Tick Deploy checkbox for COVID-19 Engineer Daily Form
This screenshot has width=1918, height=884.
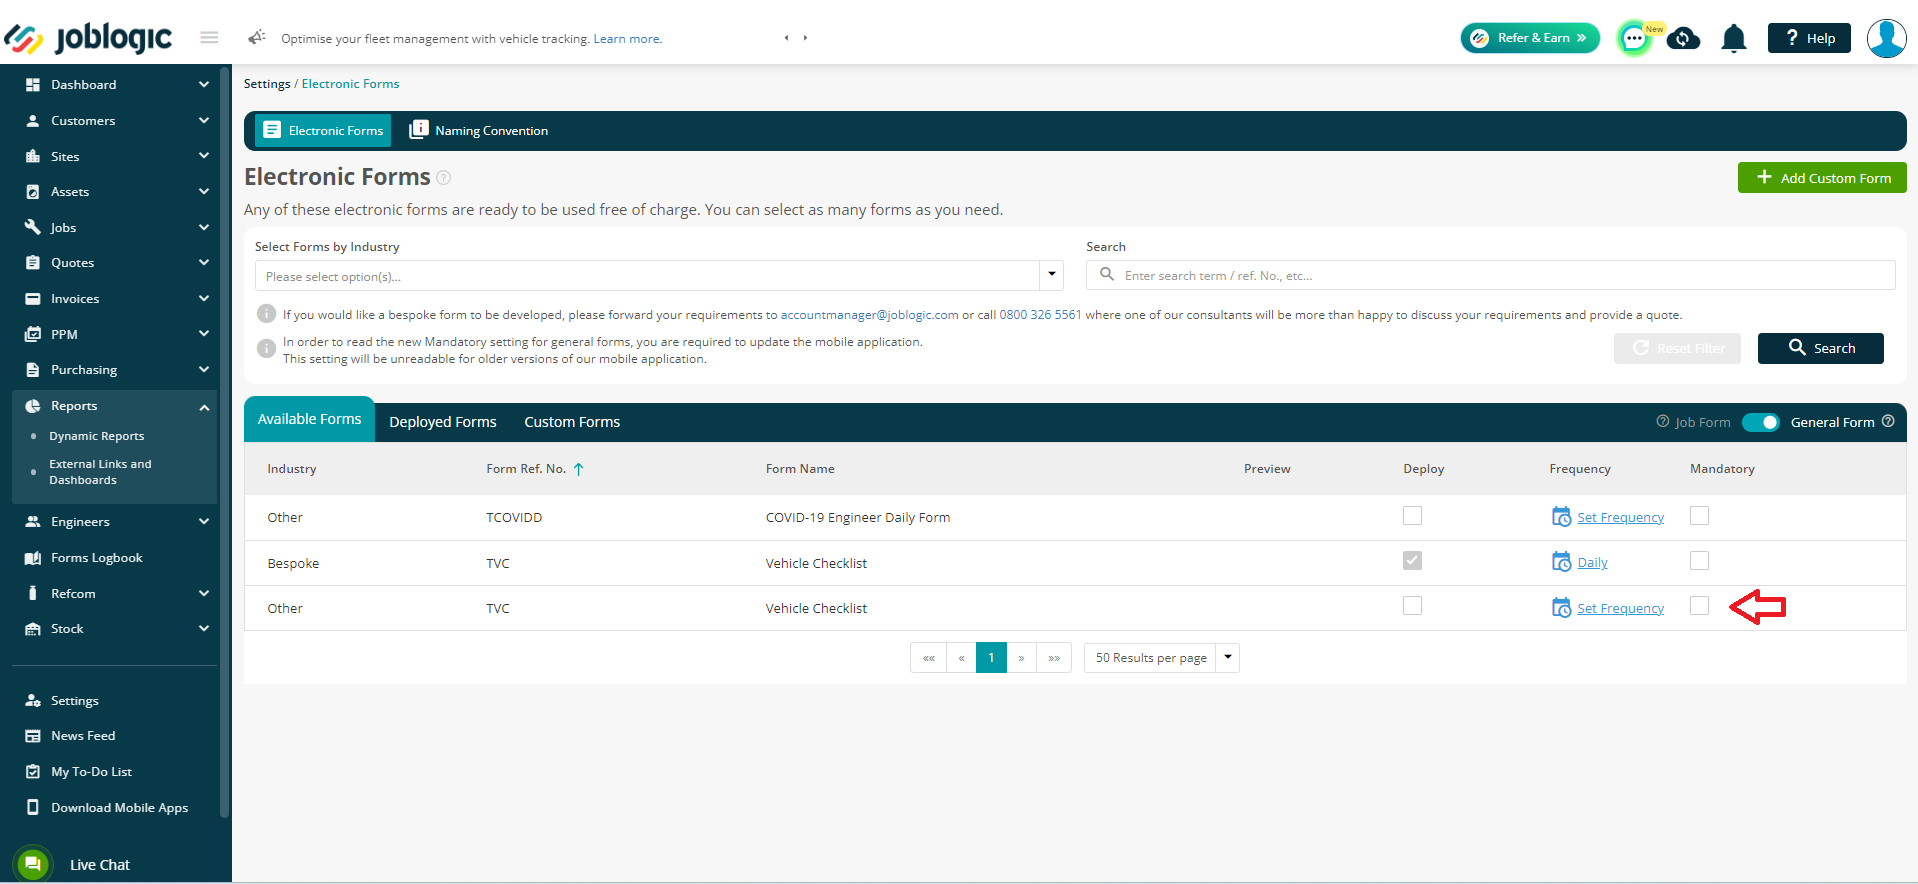pos(1412,516)
